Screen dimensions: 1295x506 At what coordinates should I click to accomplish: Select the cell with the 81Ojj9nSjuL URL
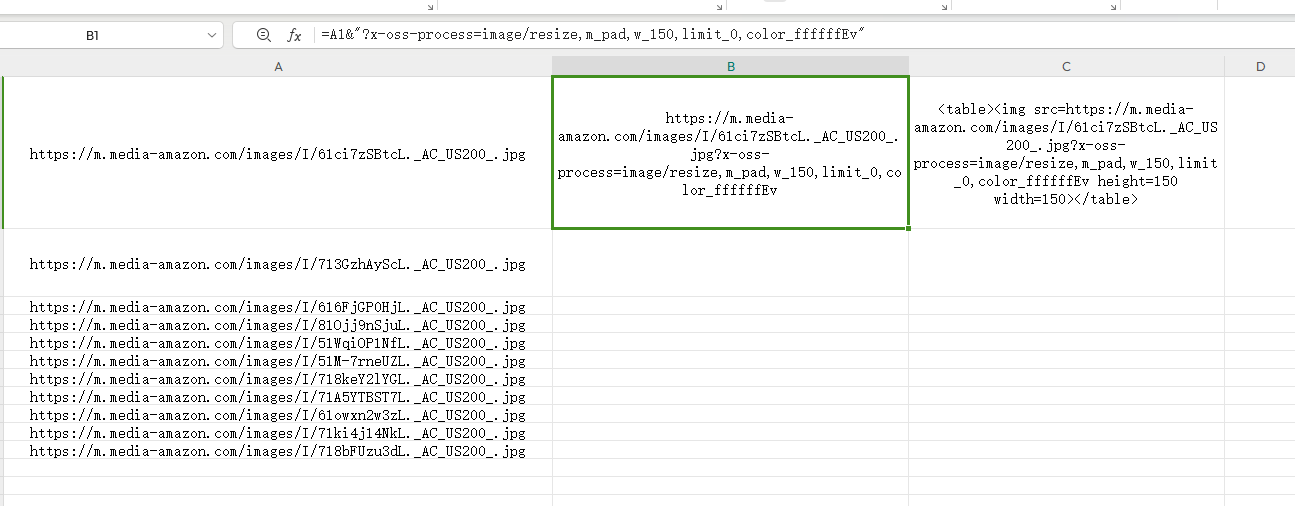(277, 324)
